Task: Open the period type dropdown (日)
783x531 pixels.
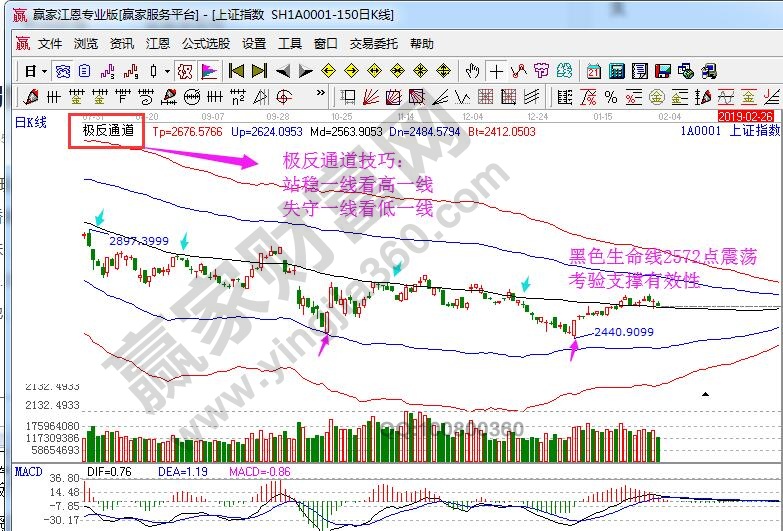Action: [x=35, y=71]
